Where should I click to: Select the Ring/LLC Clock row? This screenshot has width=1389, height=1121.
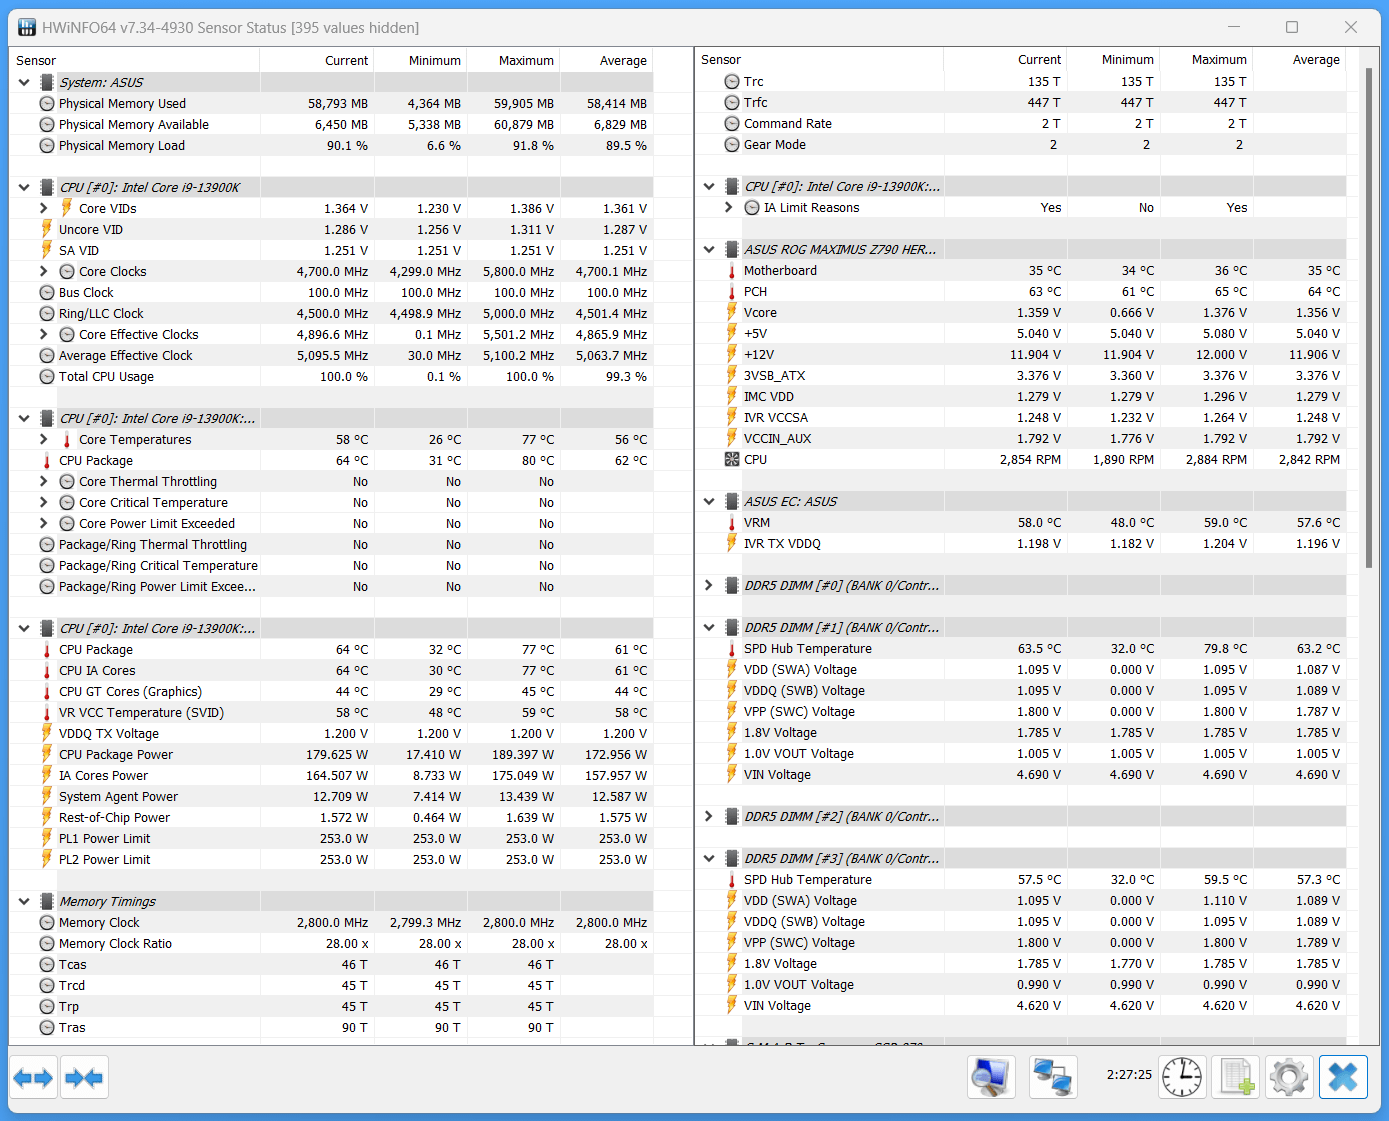pos(331,314)
